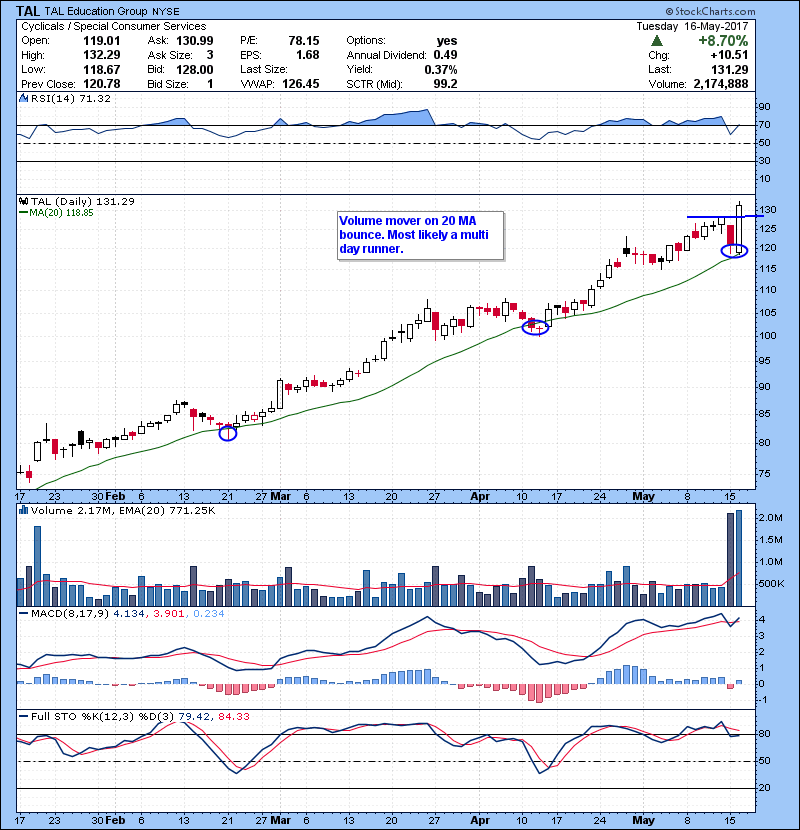Click the stochastic %K value 79.42
The height and width of the screenshot is (830, 800).
point(194,716)
